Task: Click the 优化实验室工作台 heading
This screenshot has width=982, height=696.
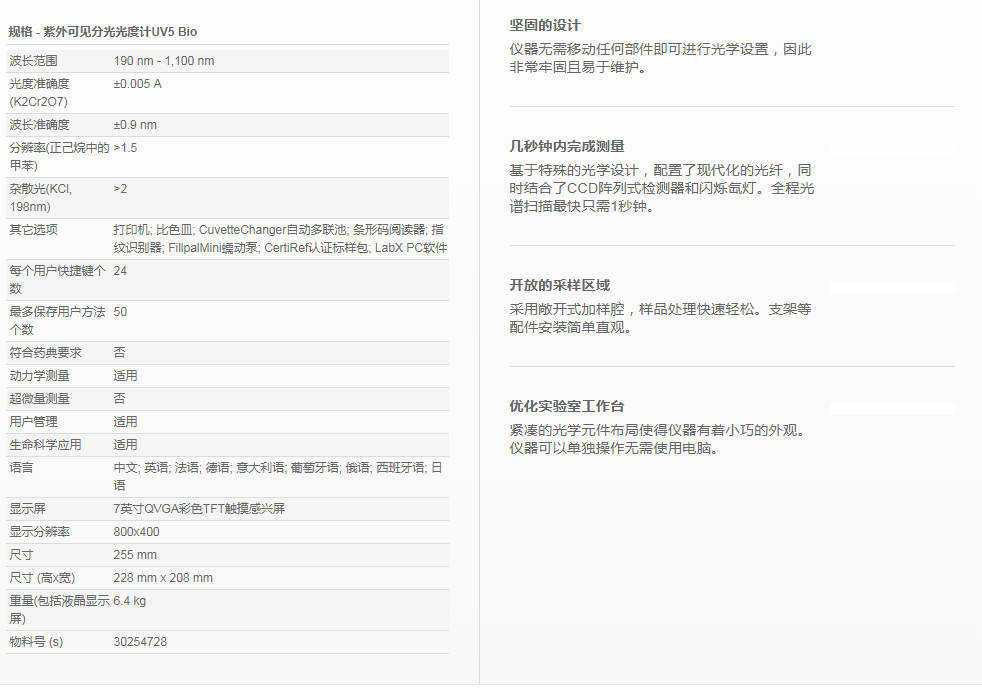Action: tap(567, 406)
